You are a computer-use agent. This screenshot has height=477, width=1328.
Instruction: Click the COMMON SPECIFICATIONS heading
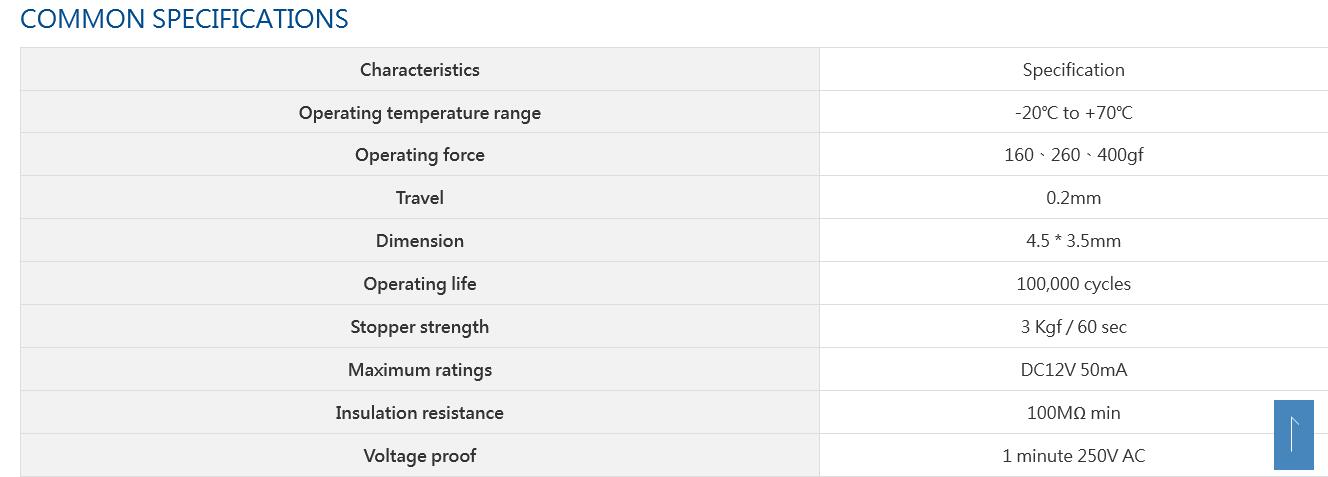click(184, 19)
